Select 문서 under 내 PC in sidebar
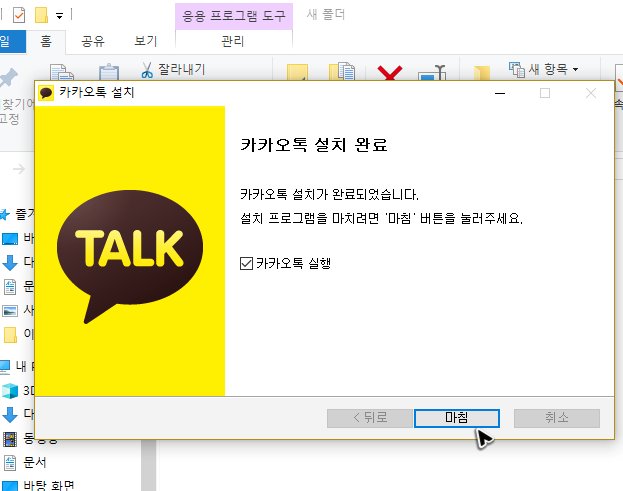Screen dimensions: 623x491 click(x=35, y=462)
